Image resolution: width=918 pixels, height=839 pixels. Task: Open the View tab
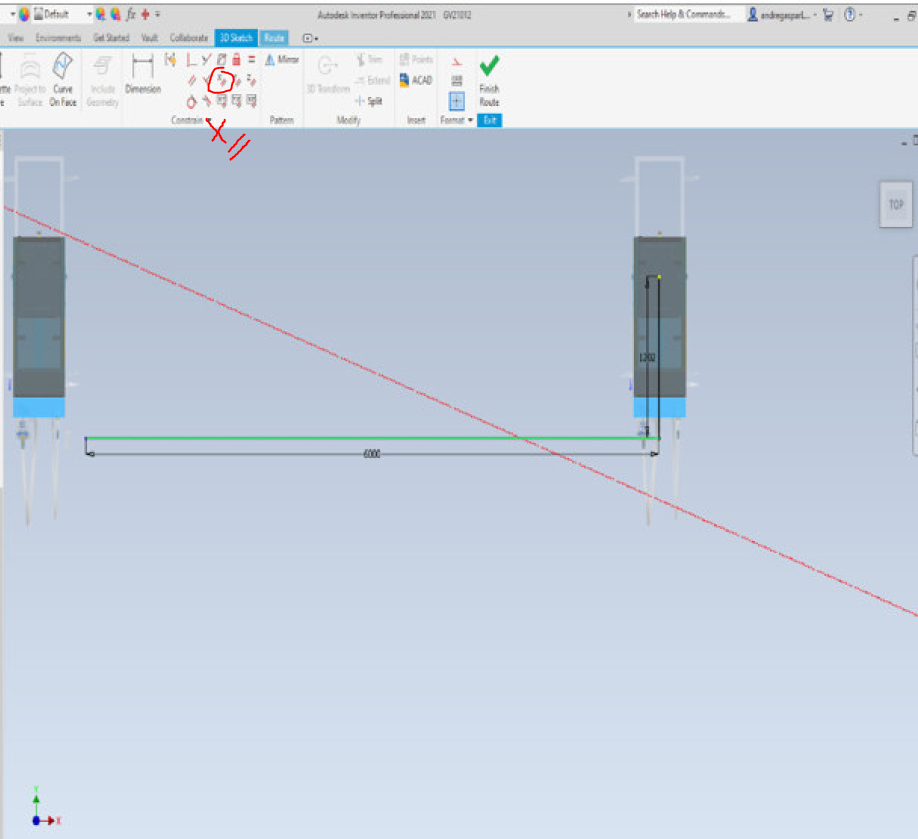(16, 38)
